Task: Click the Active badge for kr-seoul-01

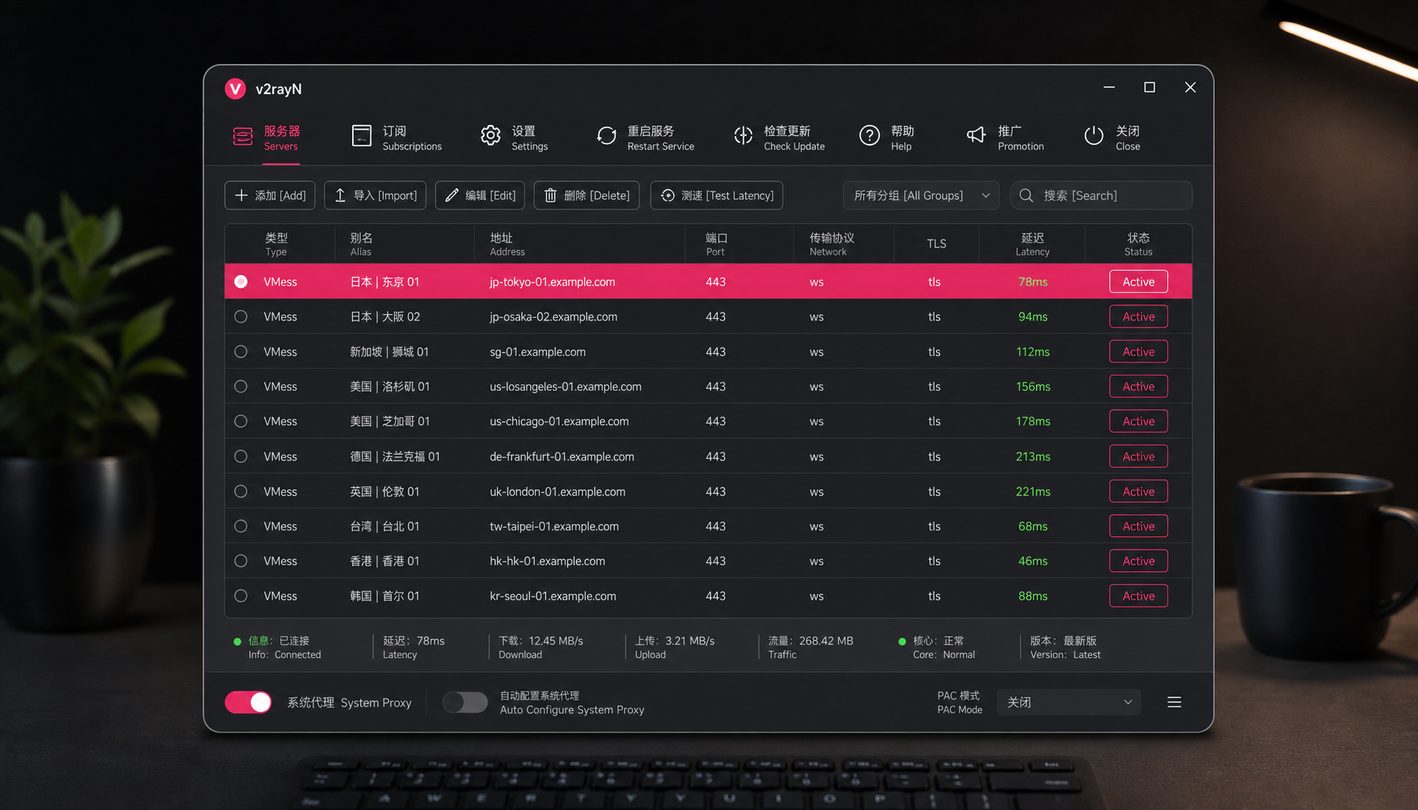Action: (1138, 596)
